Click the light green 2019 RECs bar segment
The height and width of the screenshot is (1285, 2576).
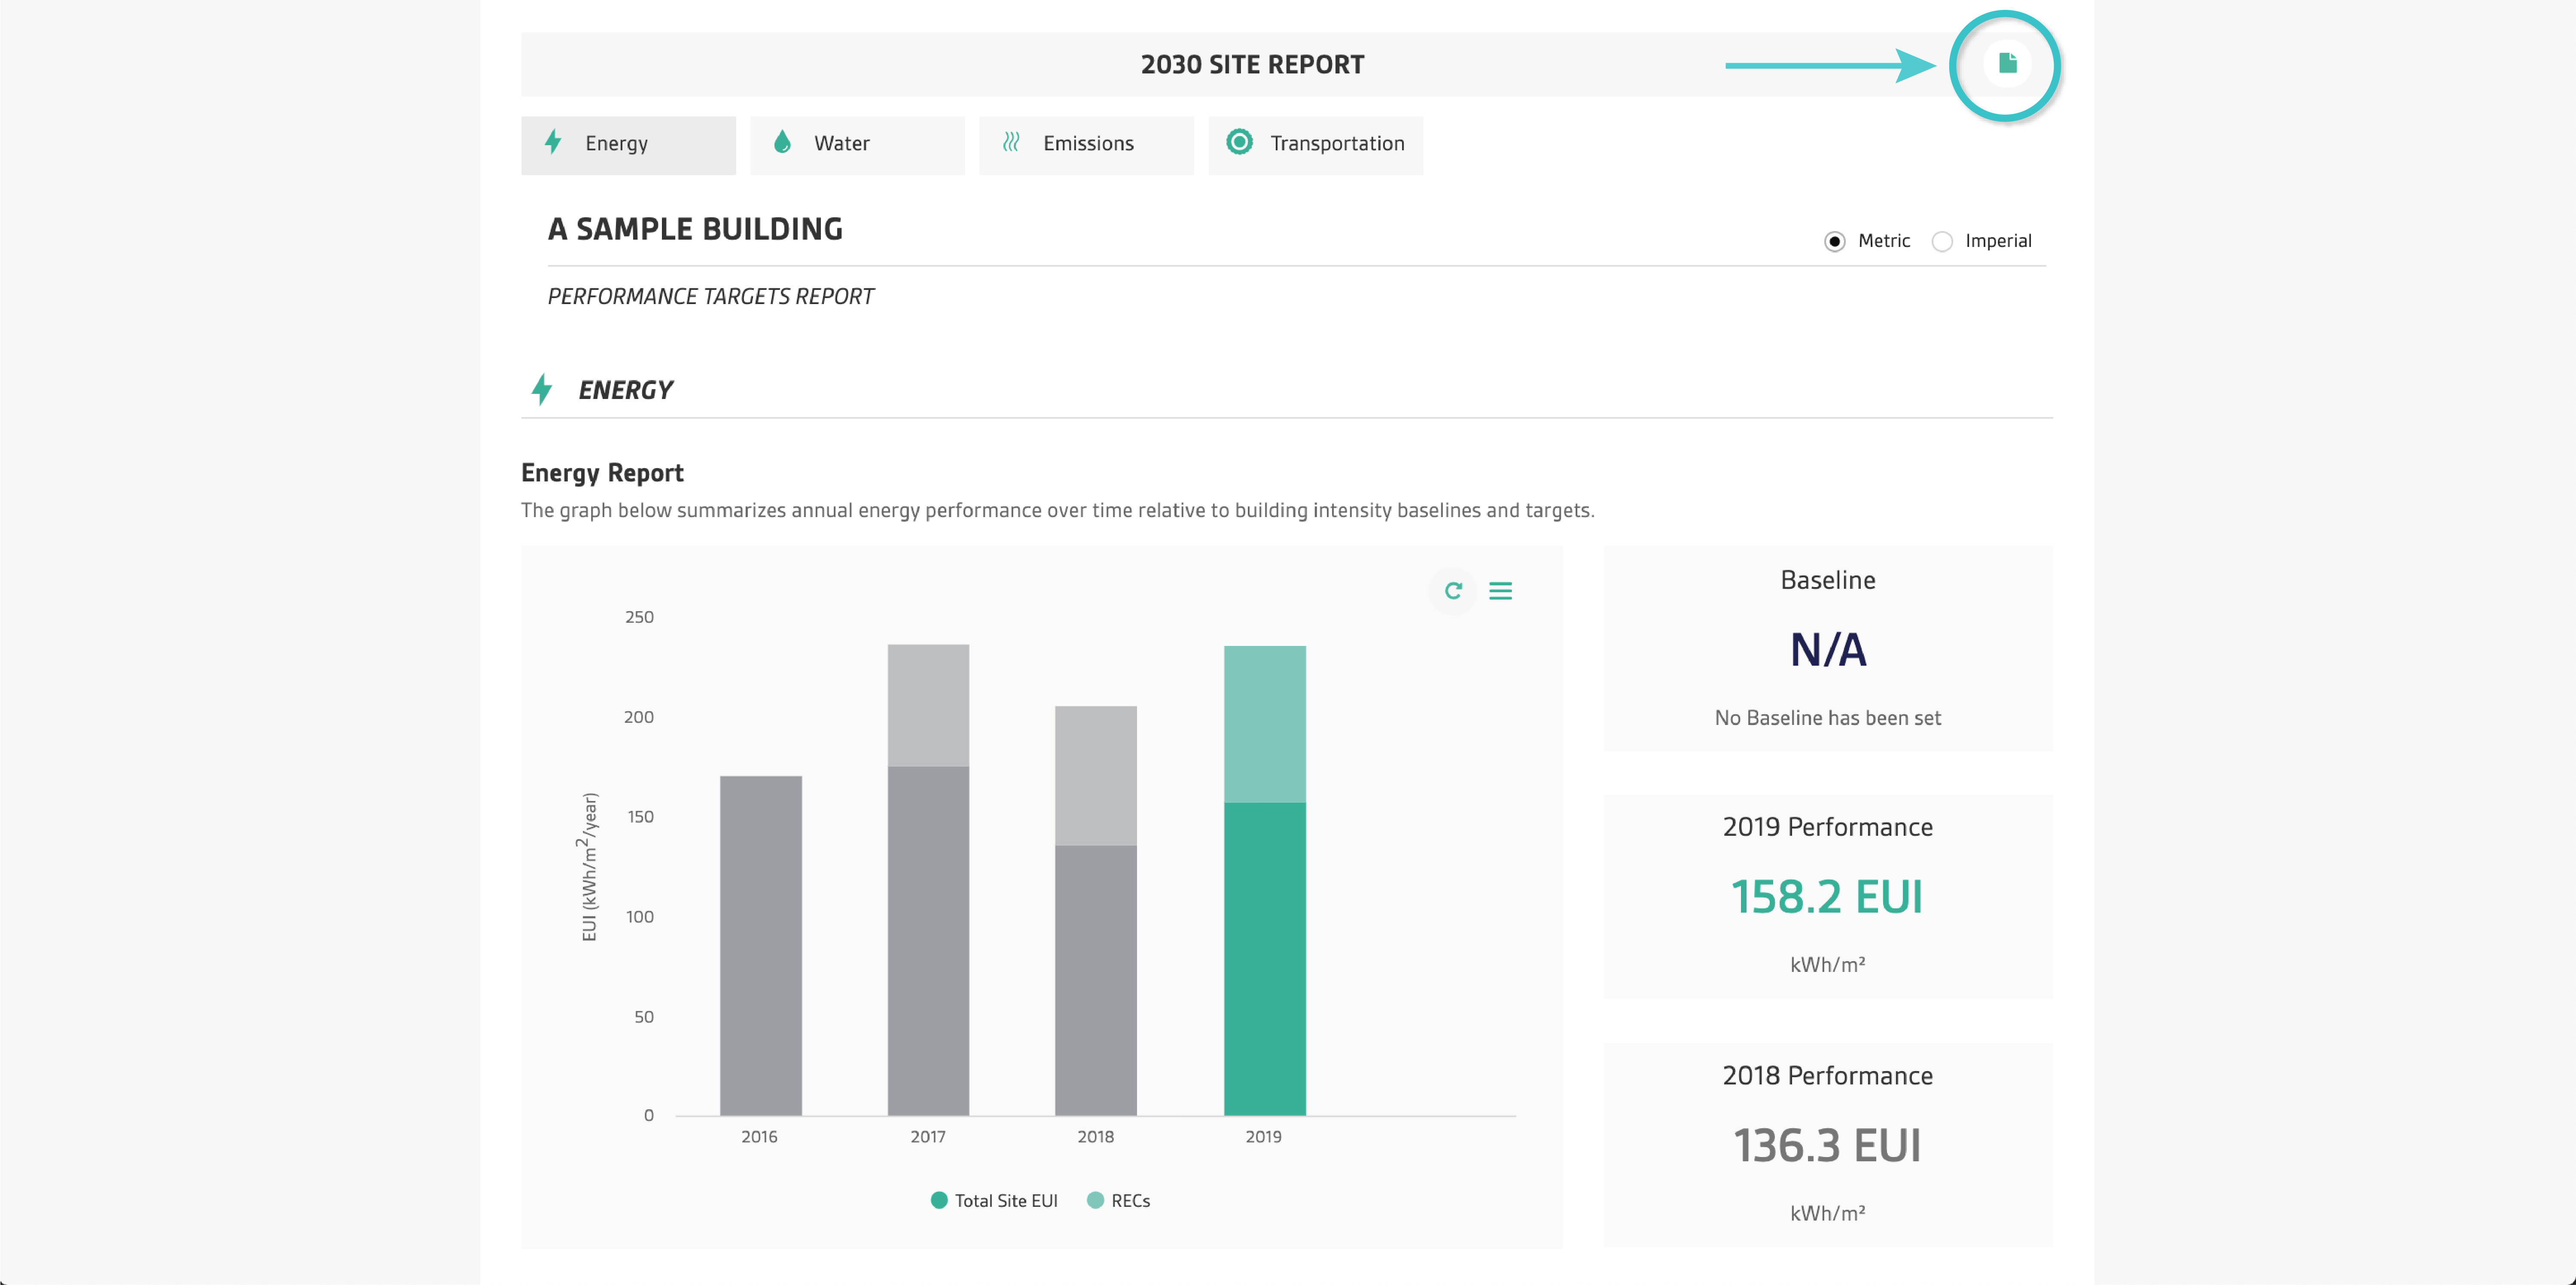[x=1265, y=725]
